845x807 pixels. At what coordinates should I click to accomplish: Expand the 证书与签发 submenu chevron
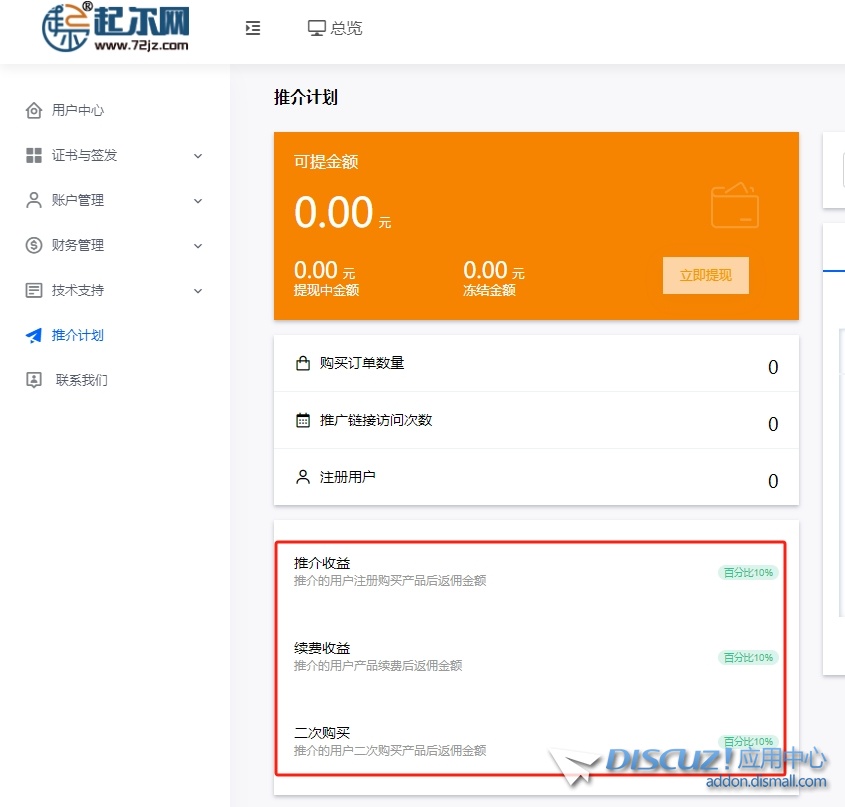pos(198,156)
